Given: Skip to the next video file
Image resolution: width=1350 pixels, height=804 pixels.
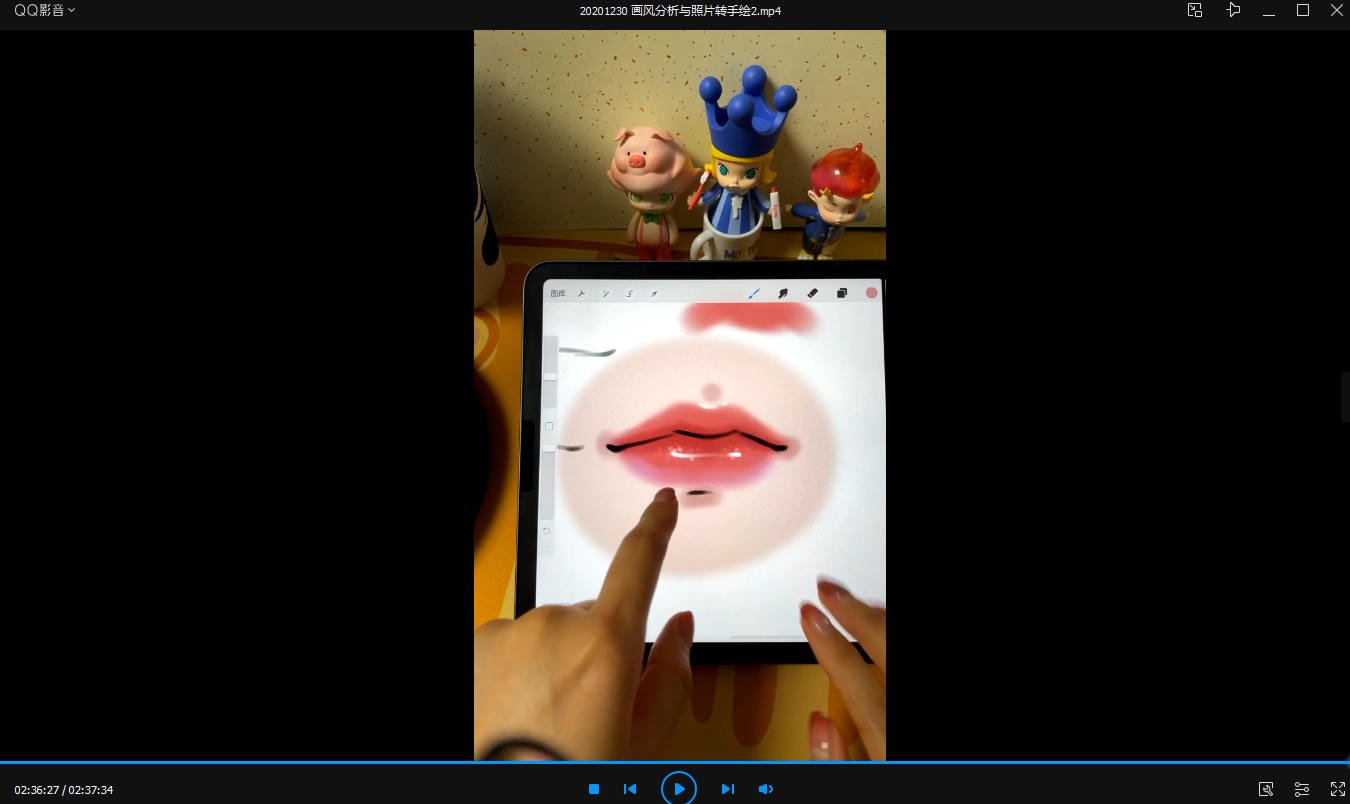Looking at the screenshot, I should coord(728,789).
